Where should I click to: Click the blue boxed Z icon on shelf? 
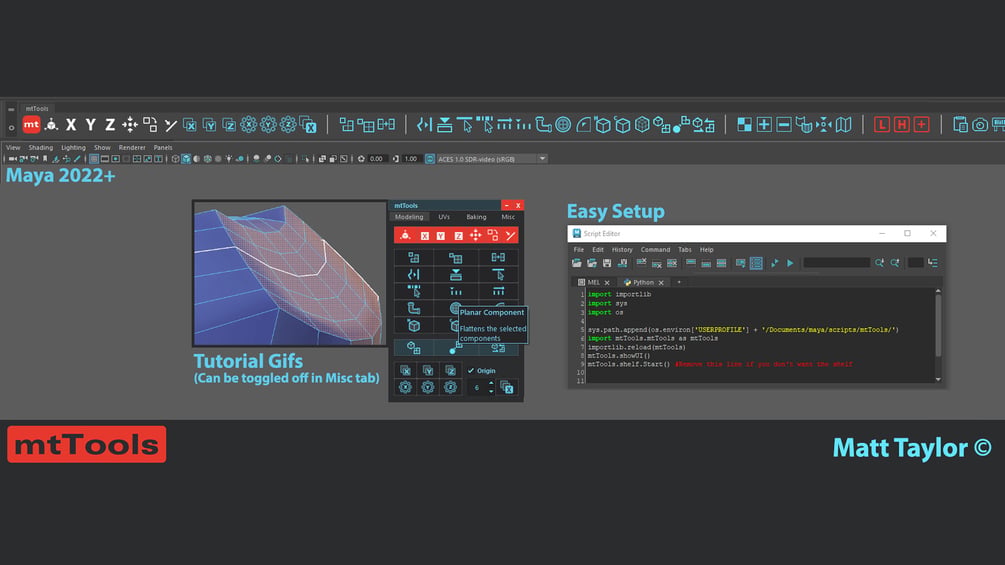click(x=229, y=125)
